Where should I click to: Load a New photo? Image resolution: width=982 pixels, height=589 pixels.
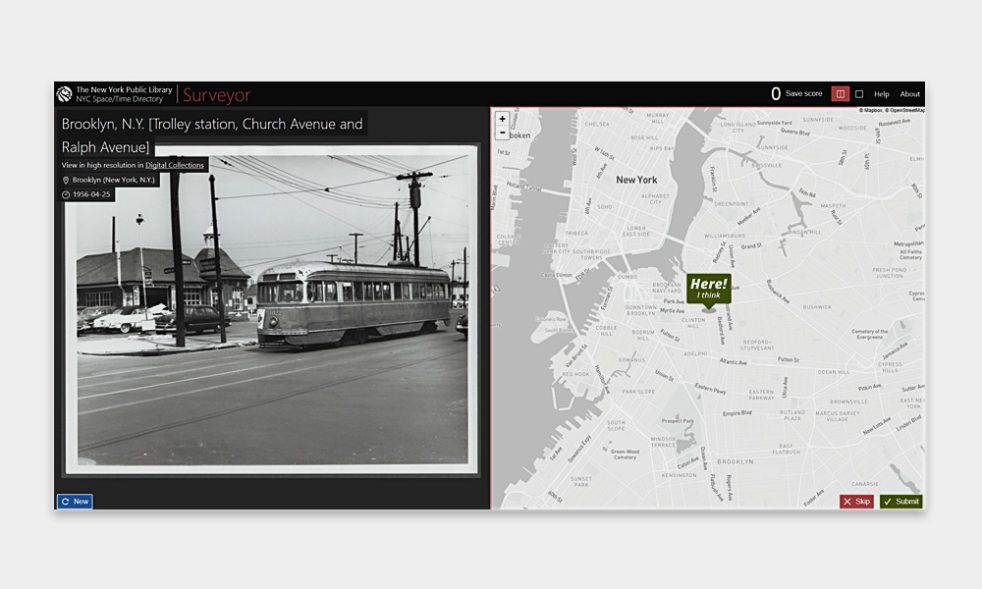click(74, 501)
